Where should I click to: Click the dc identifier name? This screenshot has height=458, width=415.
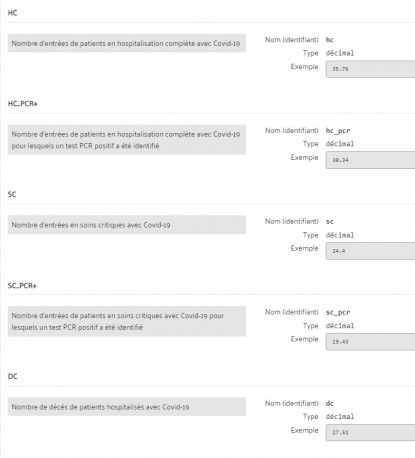330,403
